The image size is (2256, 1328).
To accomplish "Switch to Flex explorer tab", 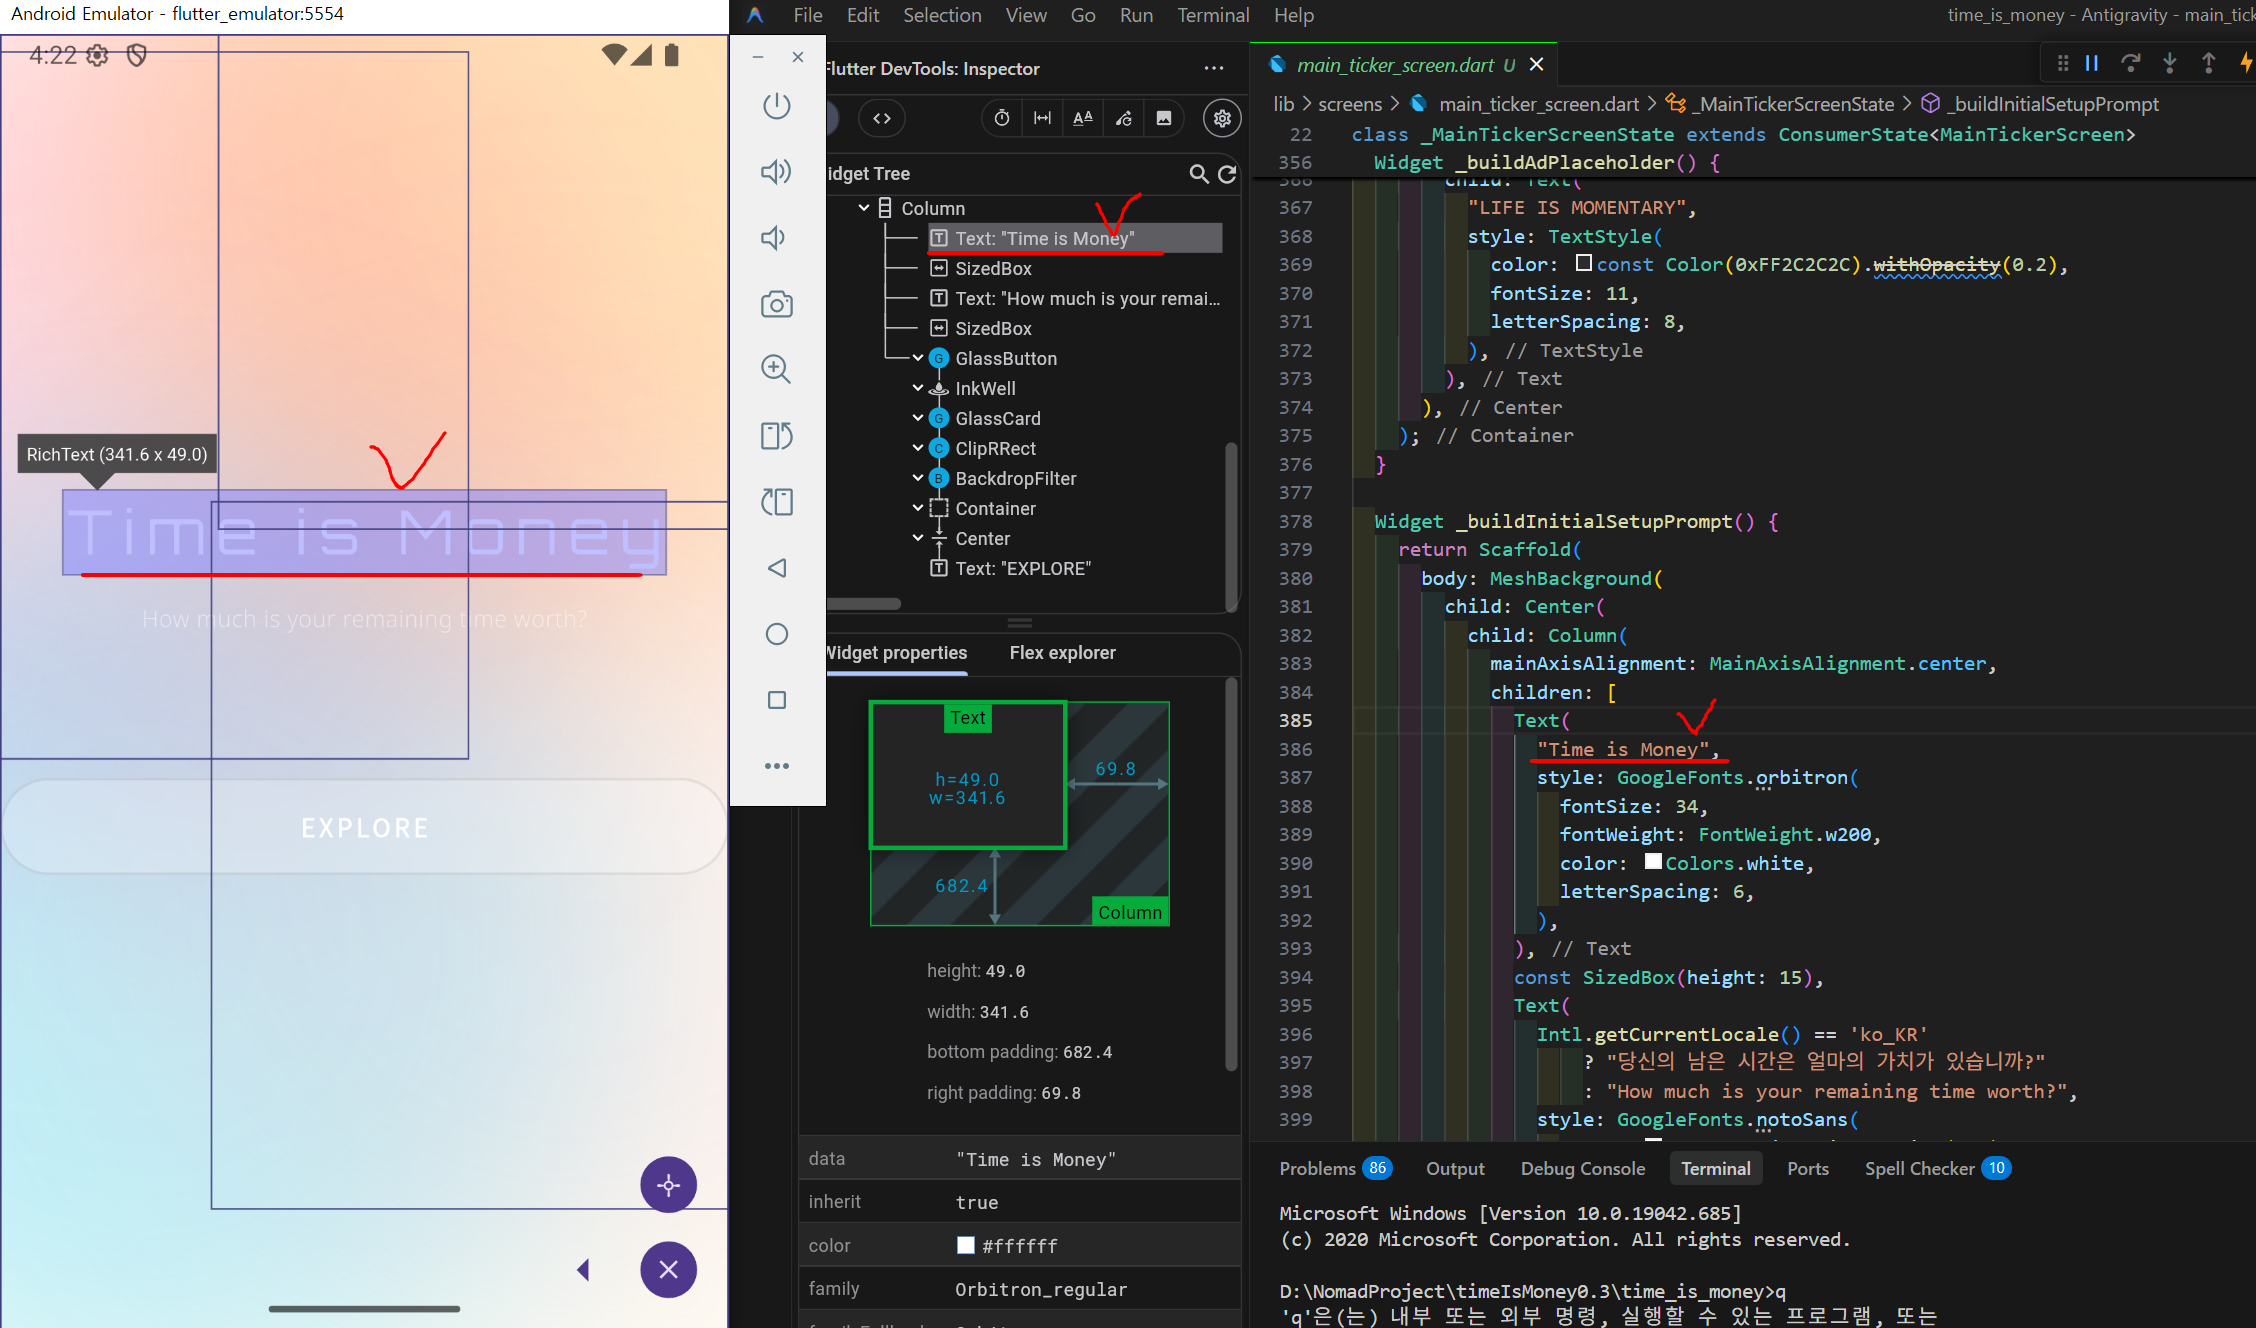I will [x=1062, y=653].
